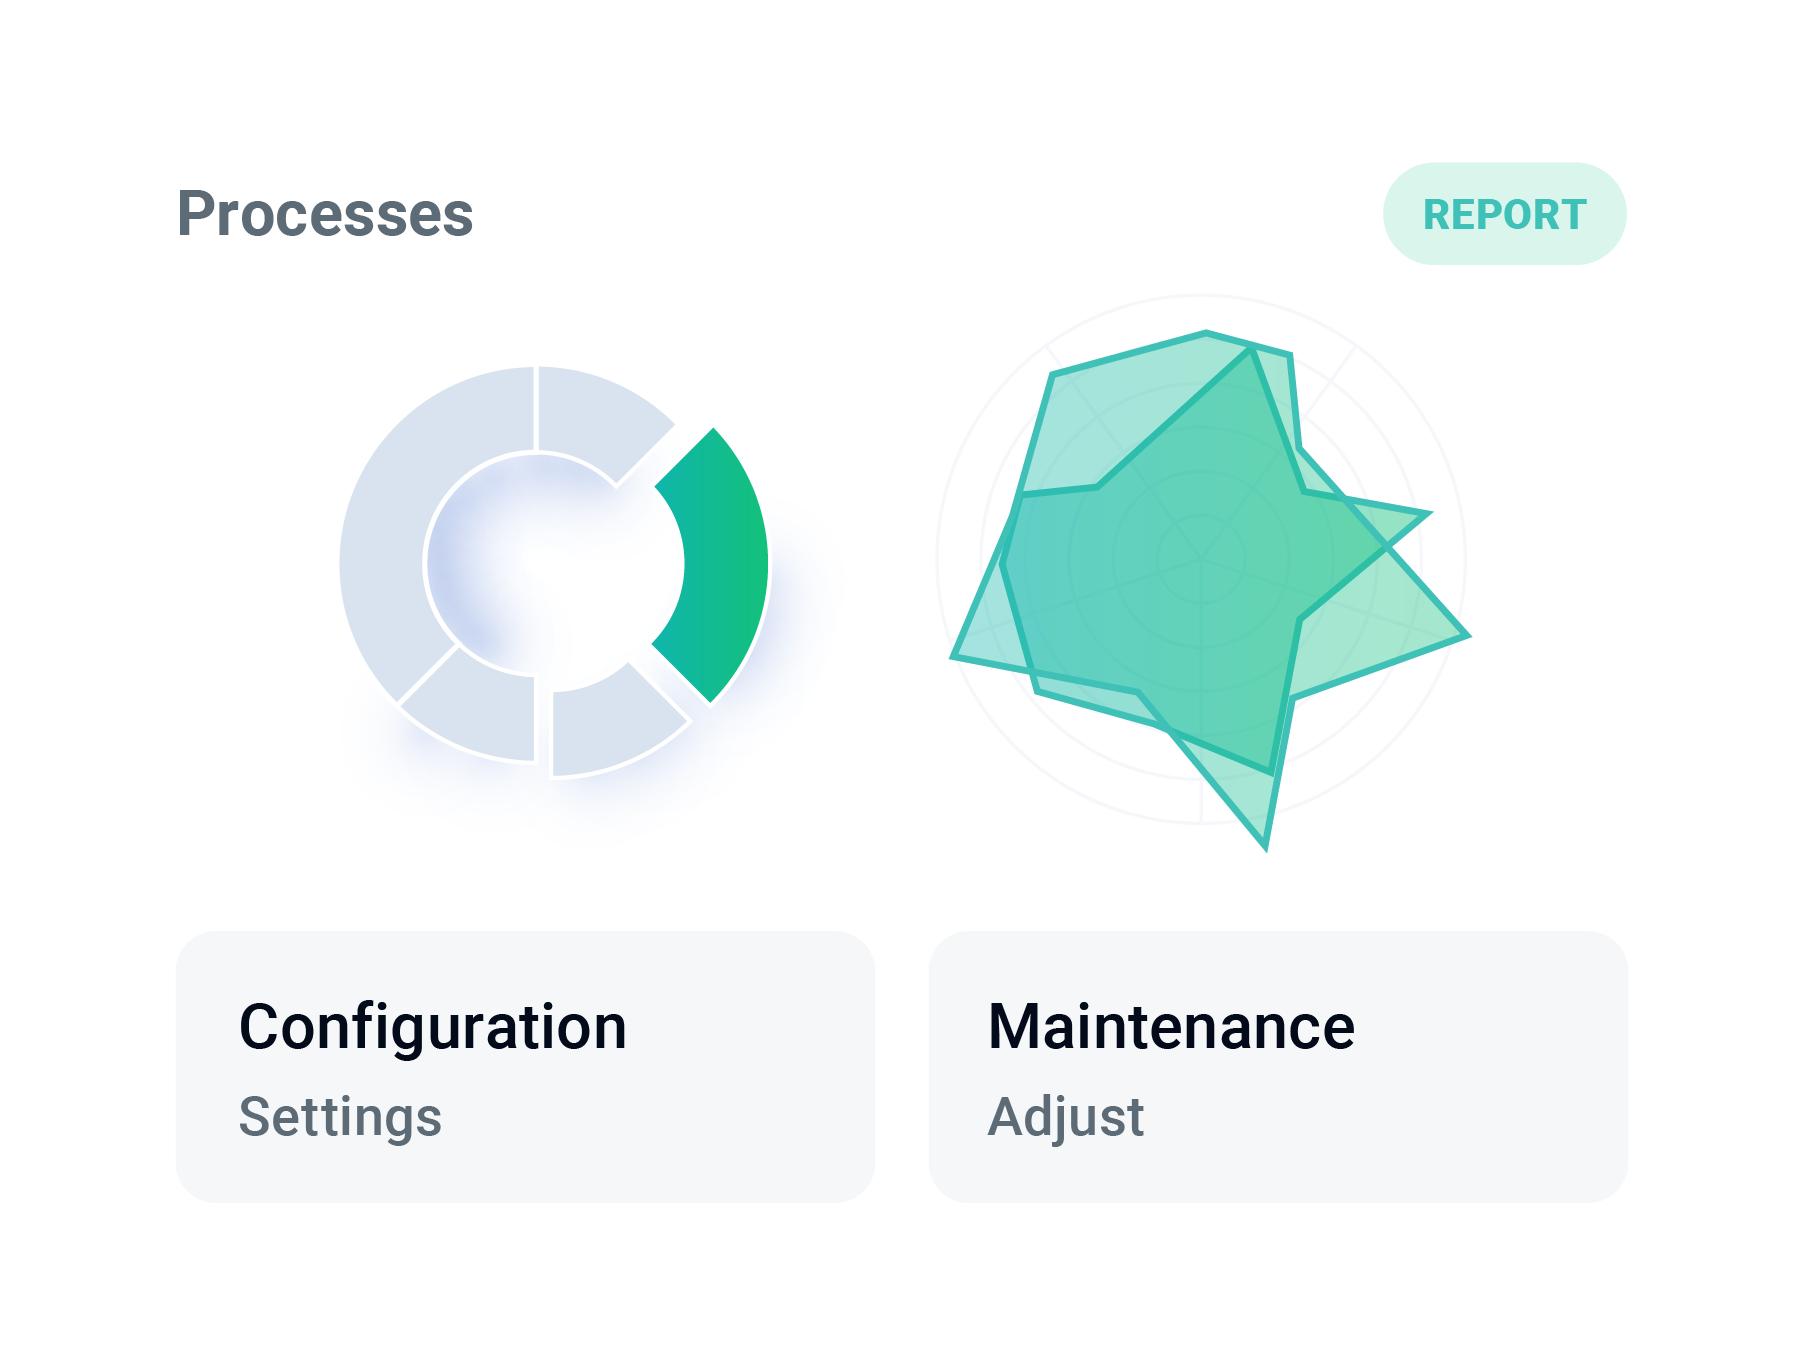
Task: Open the Configuration card title
Action: pos(433,1027)
